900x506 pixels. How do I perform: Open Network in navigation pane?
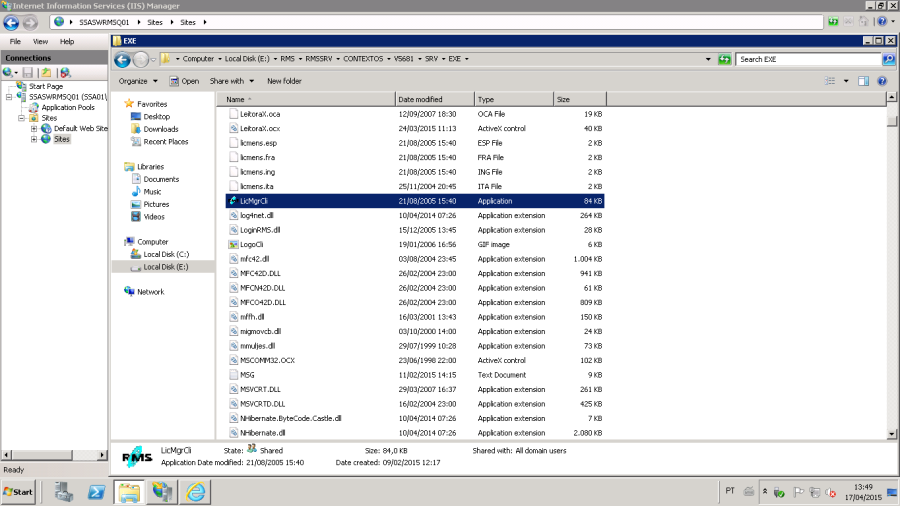pyautogui.click(x=150, y=292)
